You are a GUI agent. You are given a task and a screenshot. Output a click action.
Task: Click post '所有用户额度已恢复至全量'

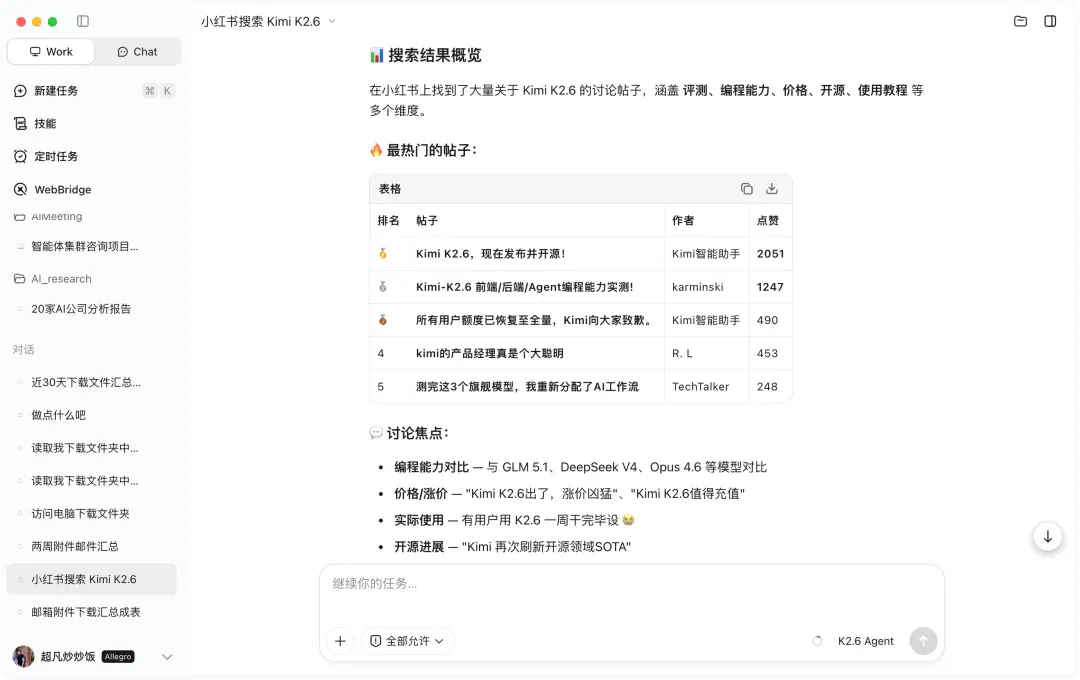534,320
